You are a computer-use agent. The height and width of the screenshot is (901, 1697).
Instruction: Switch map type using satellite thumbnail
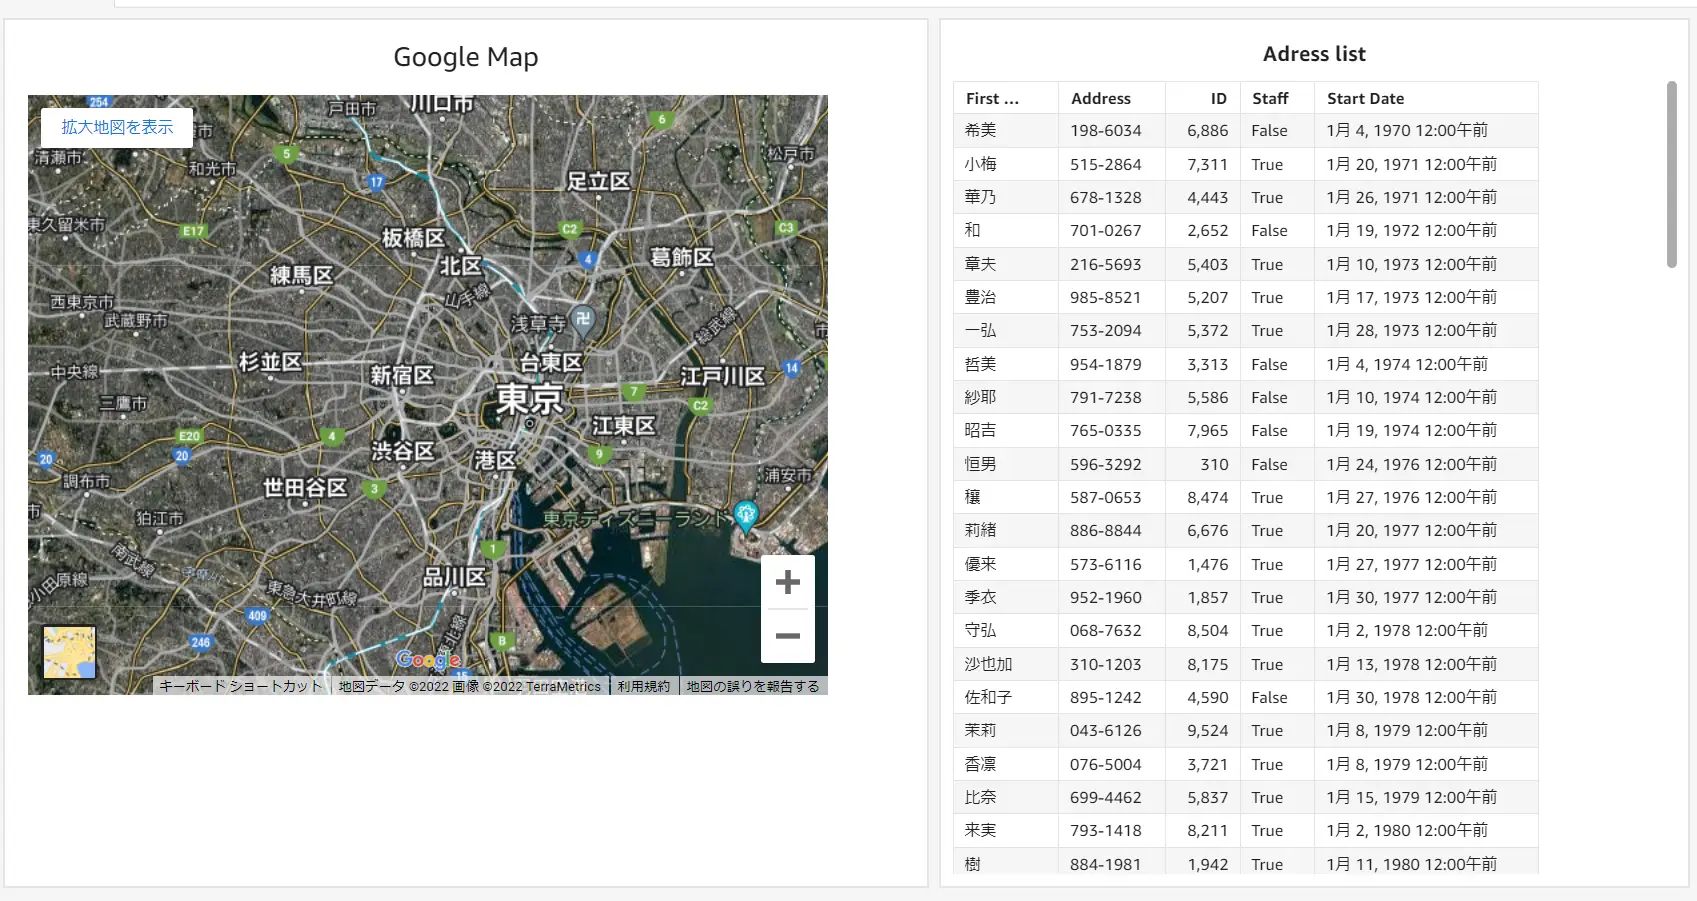69,652
